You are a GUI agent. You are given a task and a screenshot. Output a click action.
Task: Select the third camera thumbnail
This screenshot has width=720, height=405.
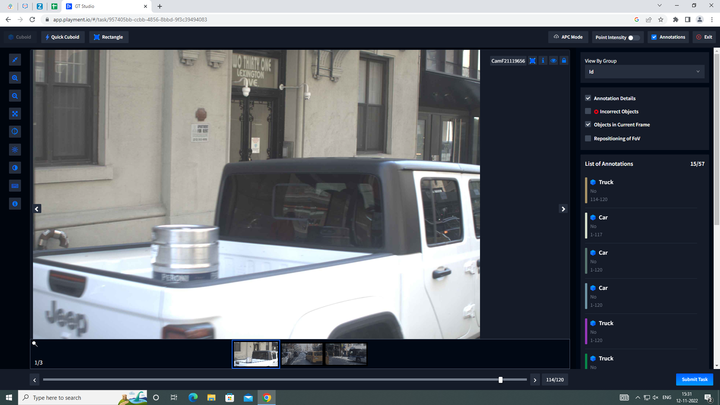point(346,354)
